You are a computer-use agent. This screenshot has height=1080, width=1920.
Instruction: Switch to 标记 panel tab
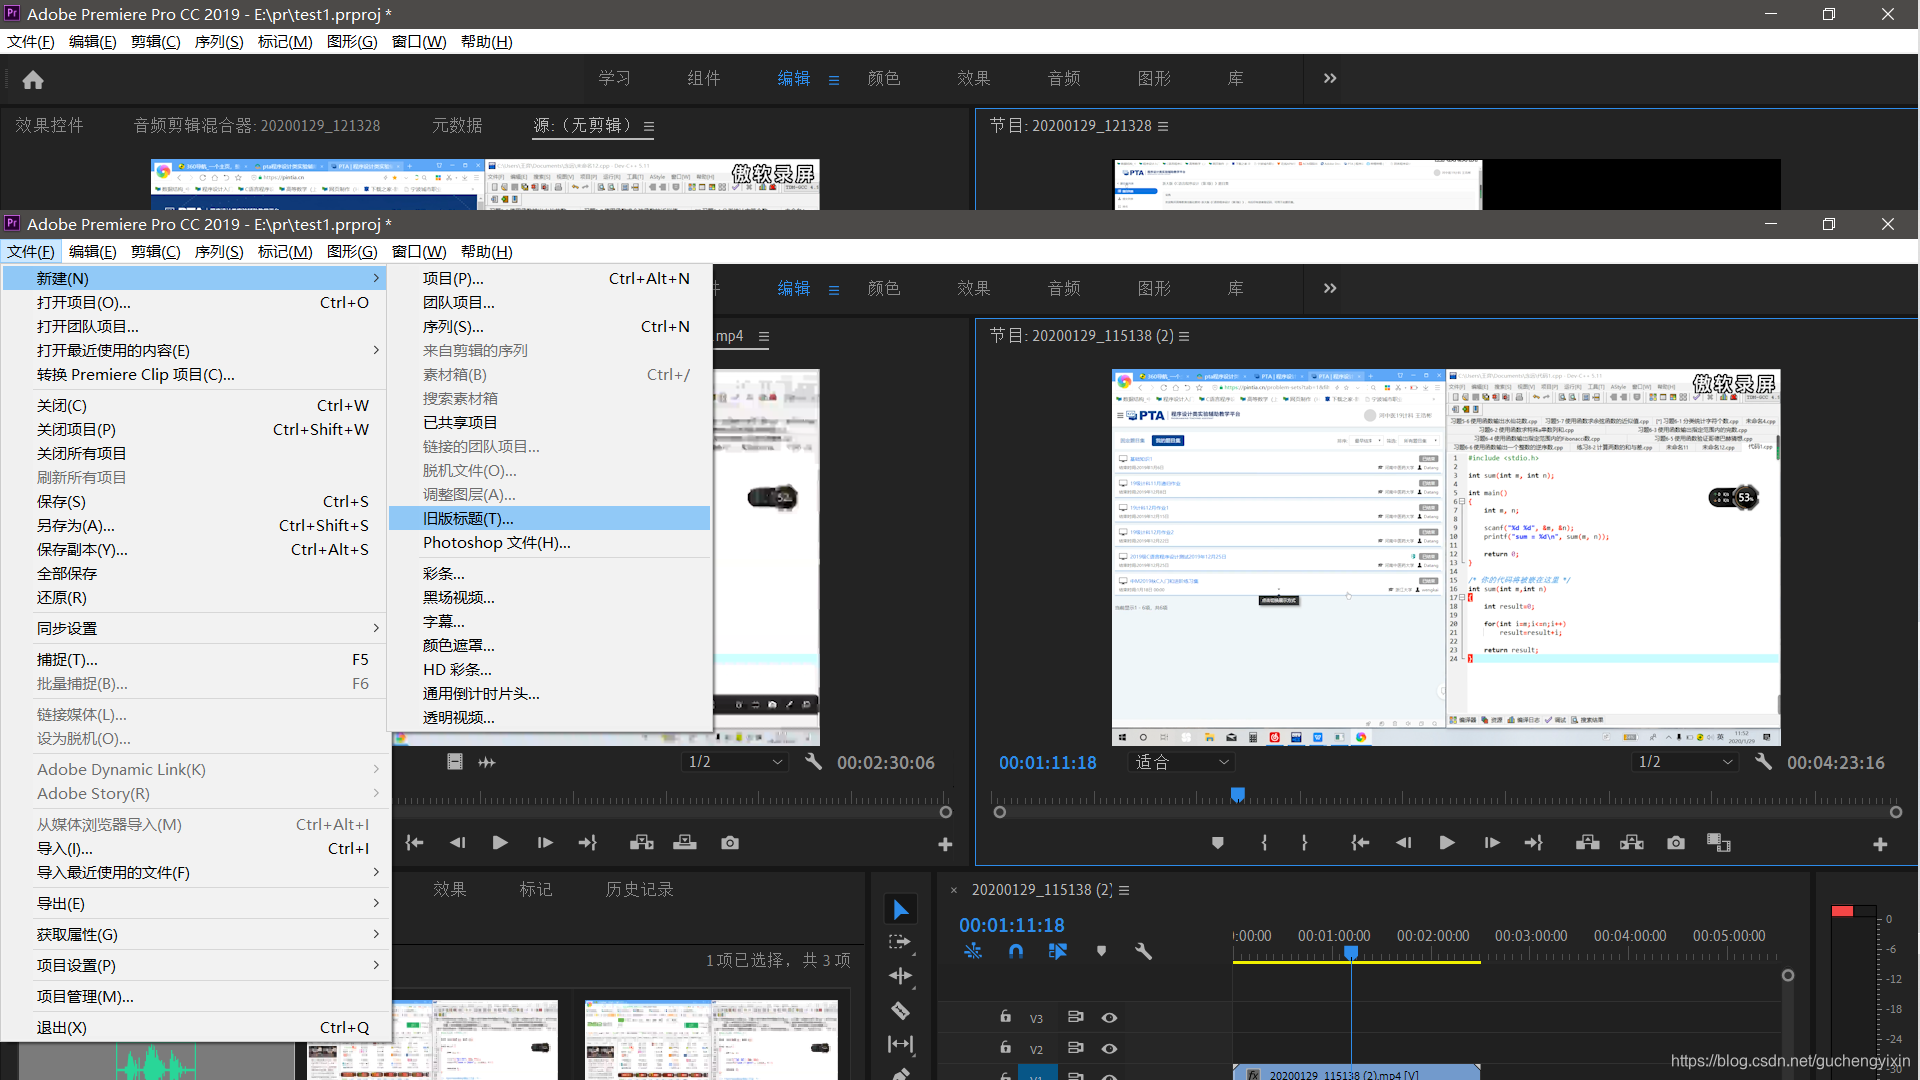535,889
